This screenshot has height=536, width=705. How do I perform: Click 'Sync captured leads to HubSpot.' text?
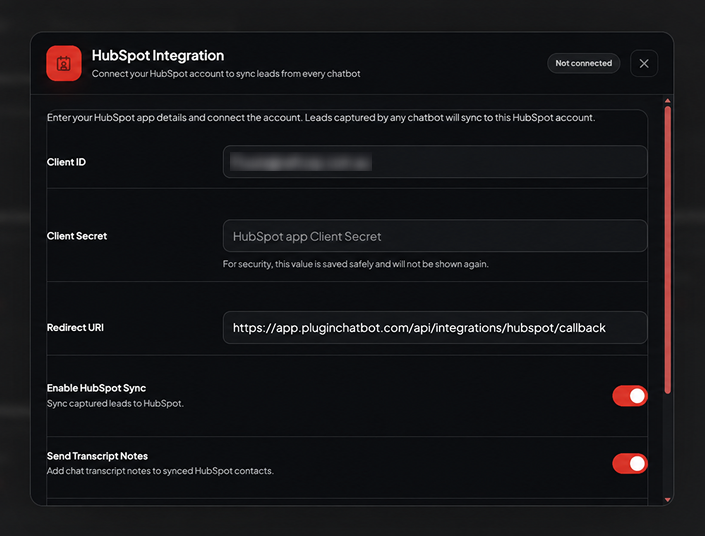115,404
